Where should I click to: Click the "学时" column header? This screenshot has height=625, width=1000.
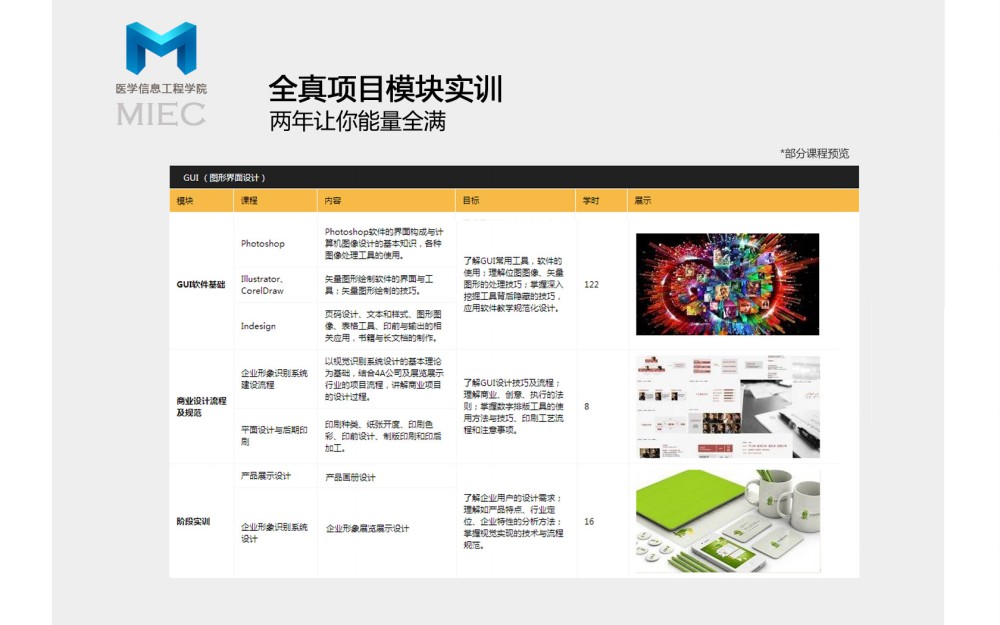point(601,200)
